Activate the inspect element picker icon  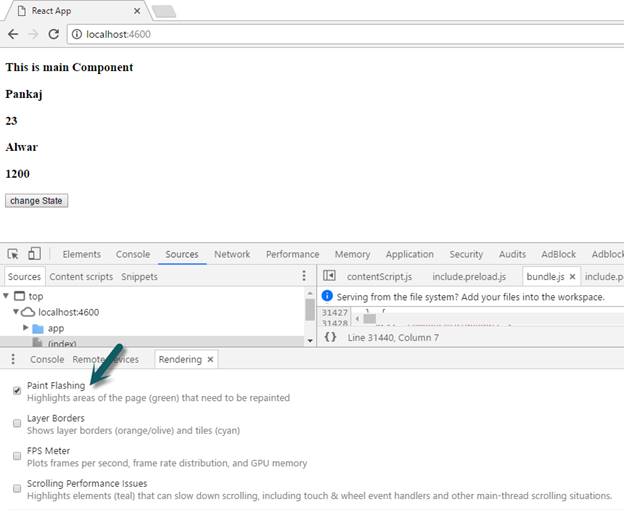click(13, 254)
